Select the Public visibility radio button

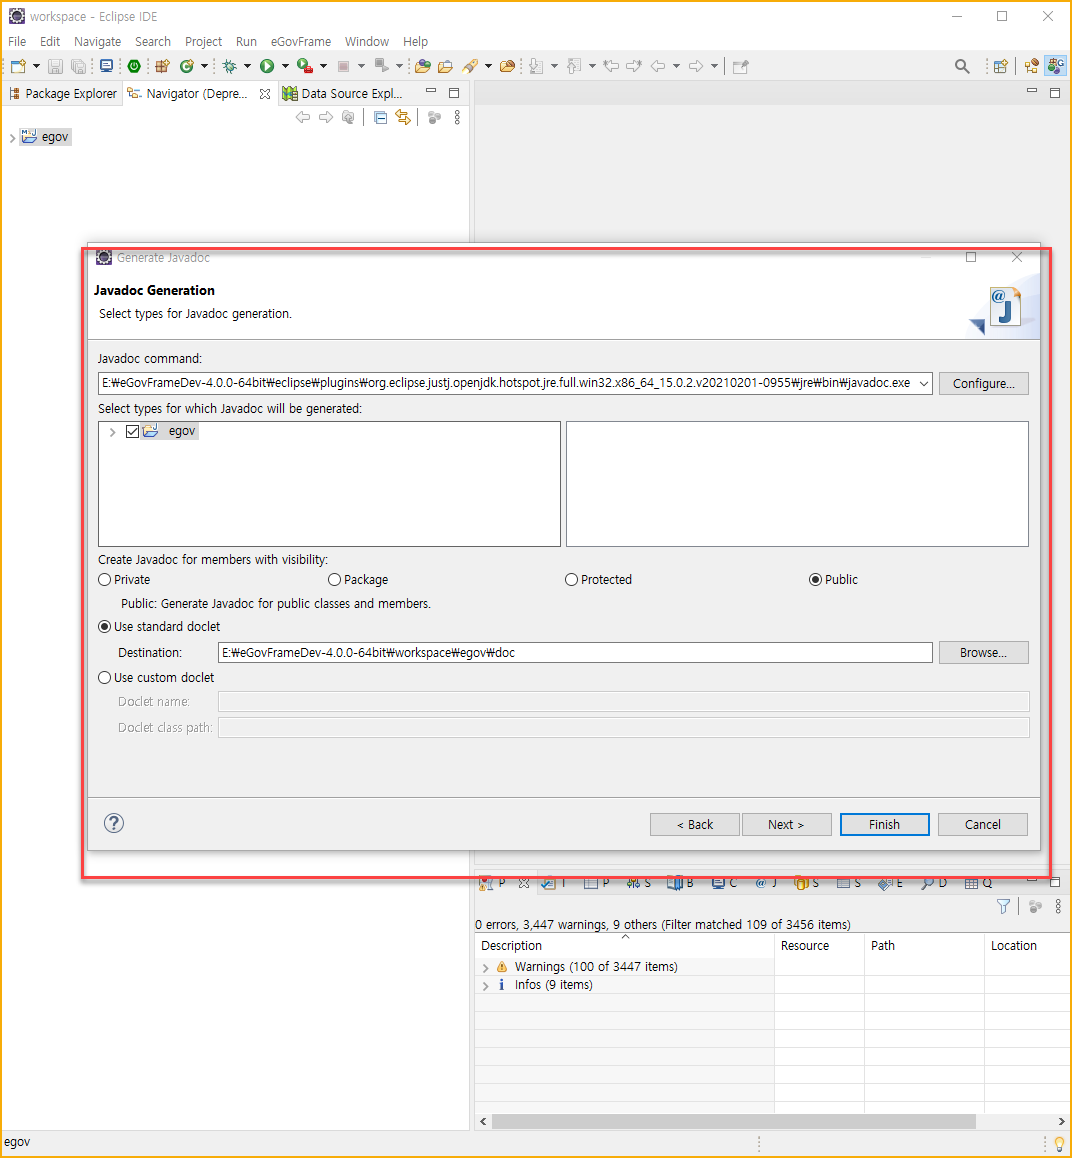click(x=816, y=580)
